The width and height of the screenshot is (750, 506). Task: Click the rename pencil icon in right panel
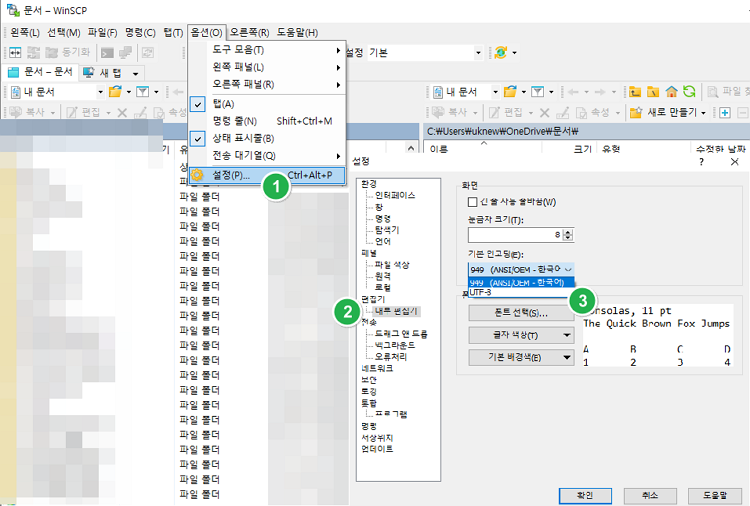click(562, 112)
